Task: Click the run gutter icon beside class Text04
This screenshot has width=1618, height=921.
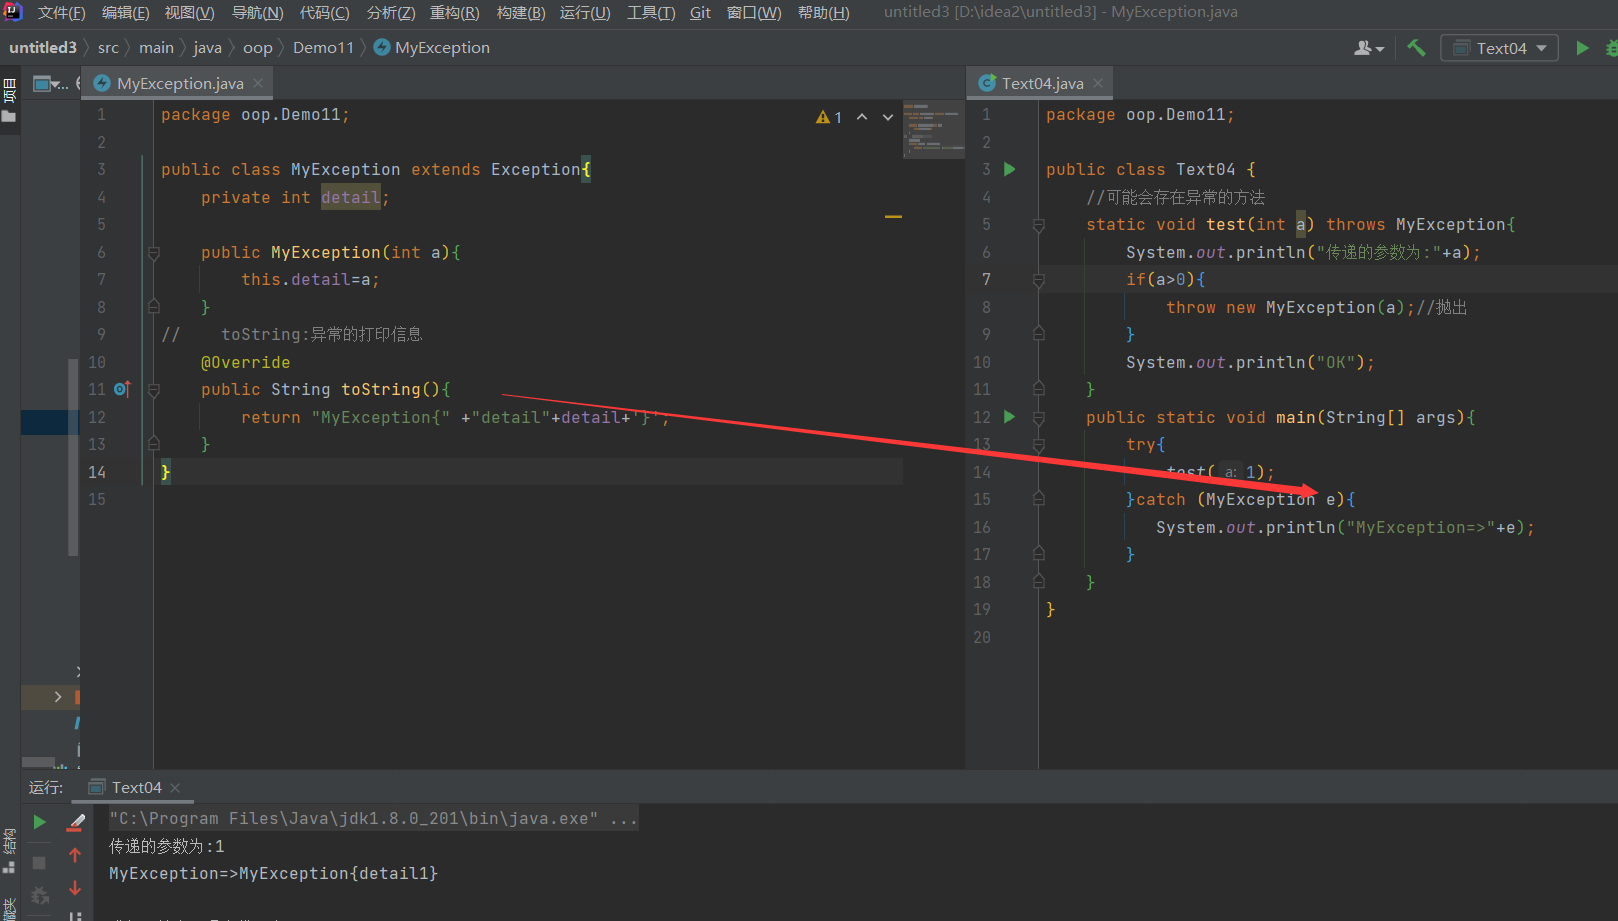Action: click(1010, 169)
